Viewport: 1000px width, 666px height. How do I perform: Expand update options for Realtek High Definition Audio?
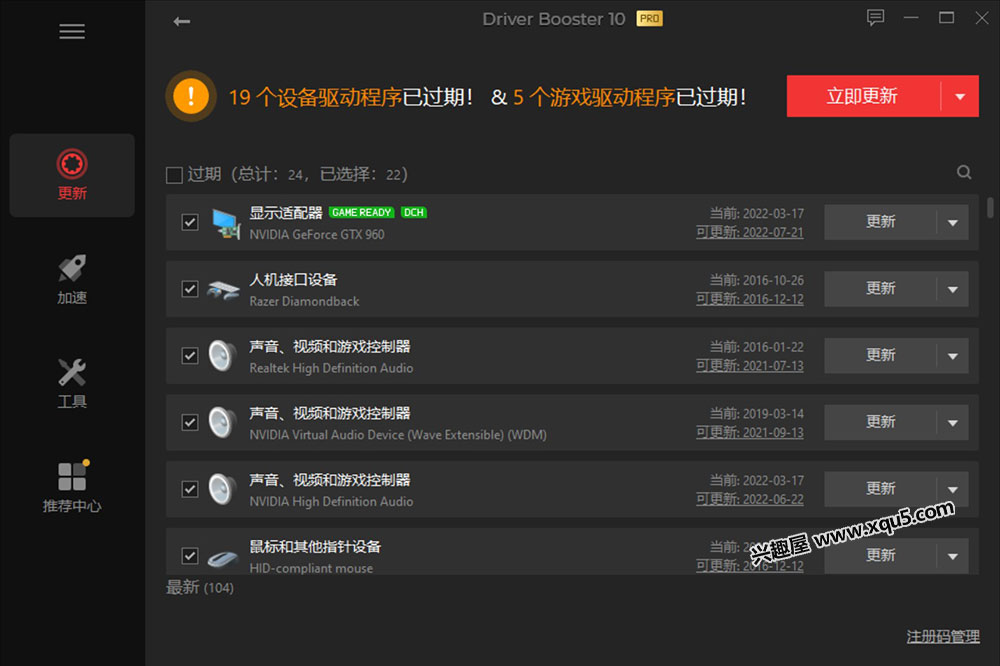[x=953, y=356]
